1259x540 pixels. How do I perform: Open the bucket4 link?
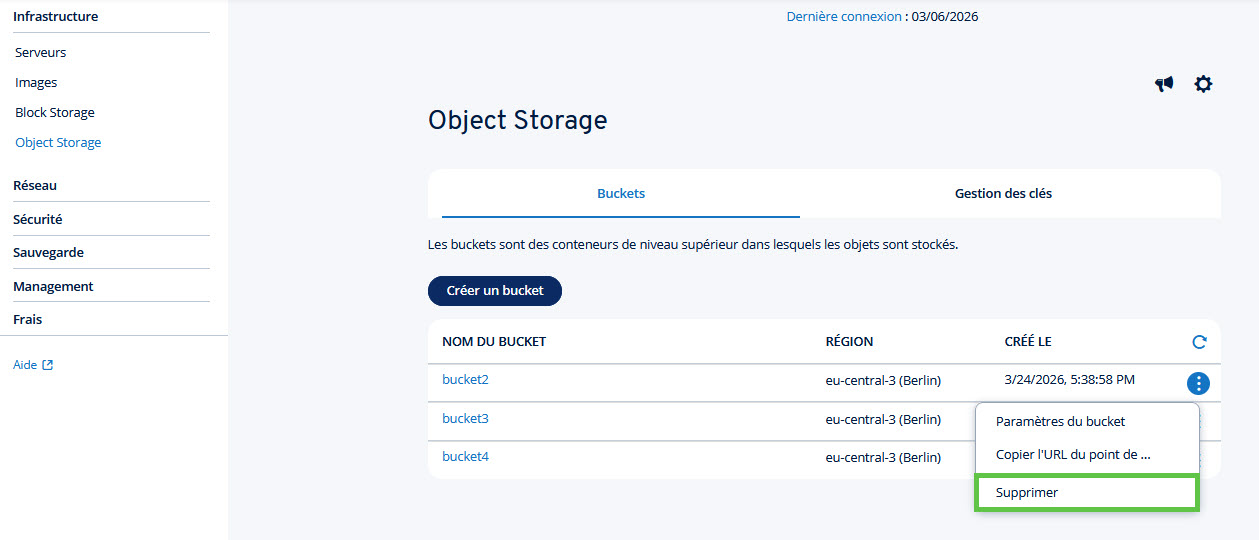pos(465,456)
